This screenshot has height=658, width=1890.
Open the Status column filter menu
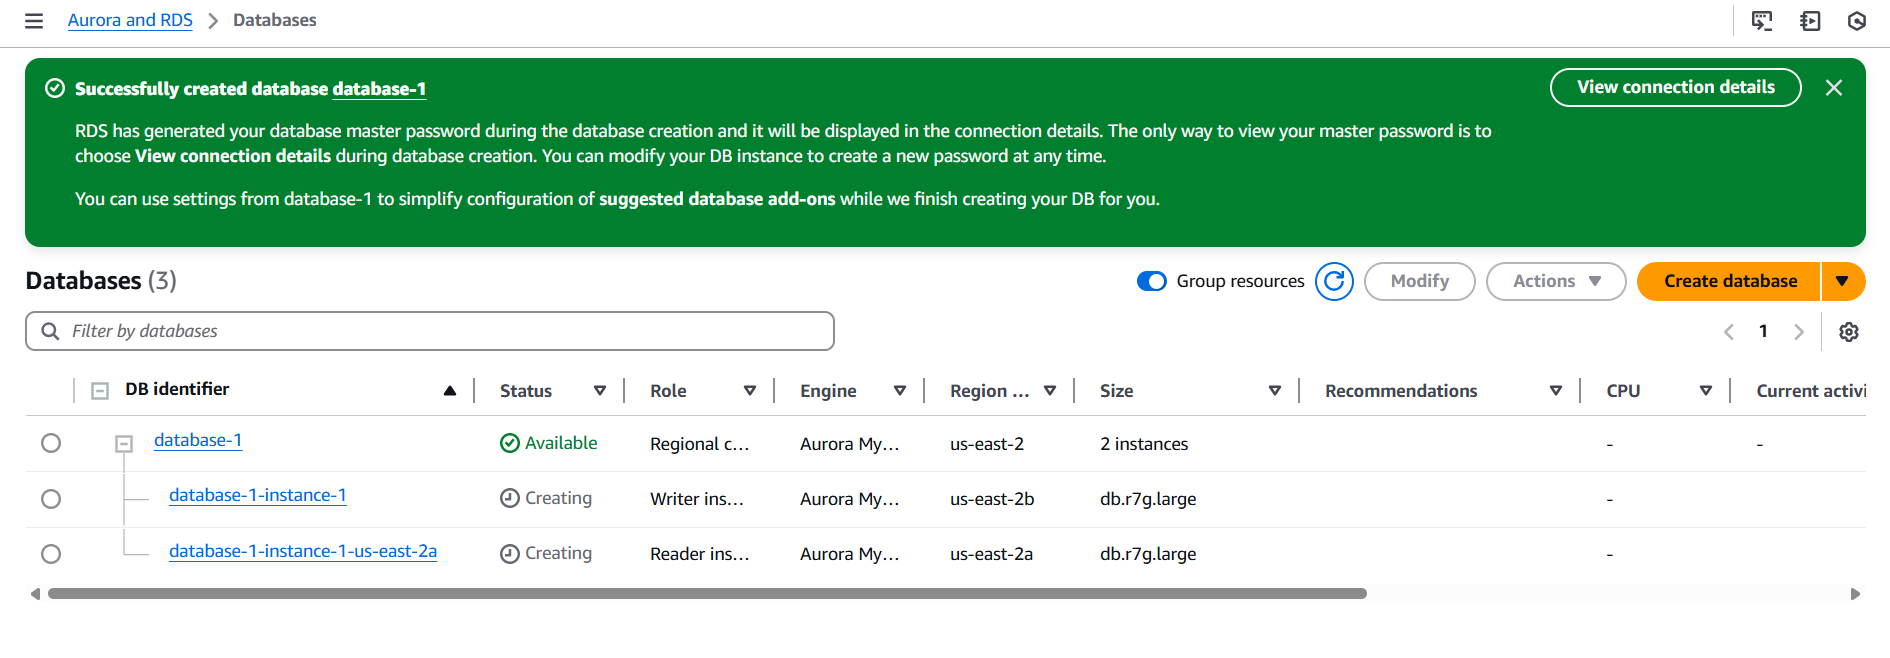click(x=600, y=391)
